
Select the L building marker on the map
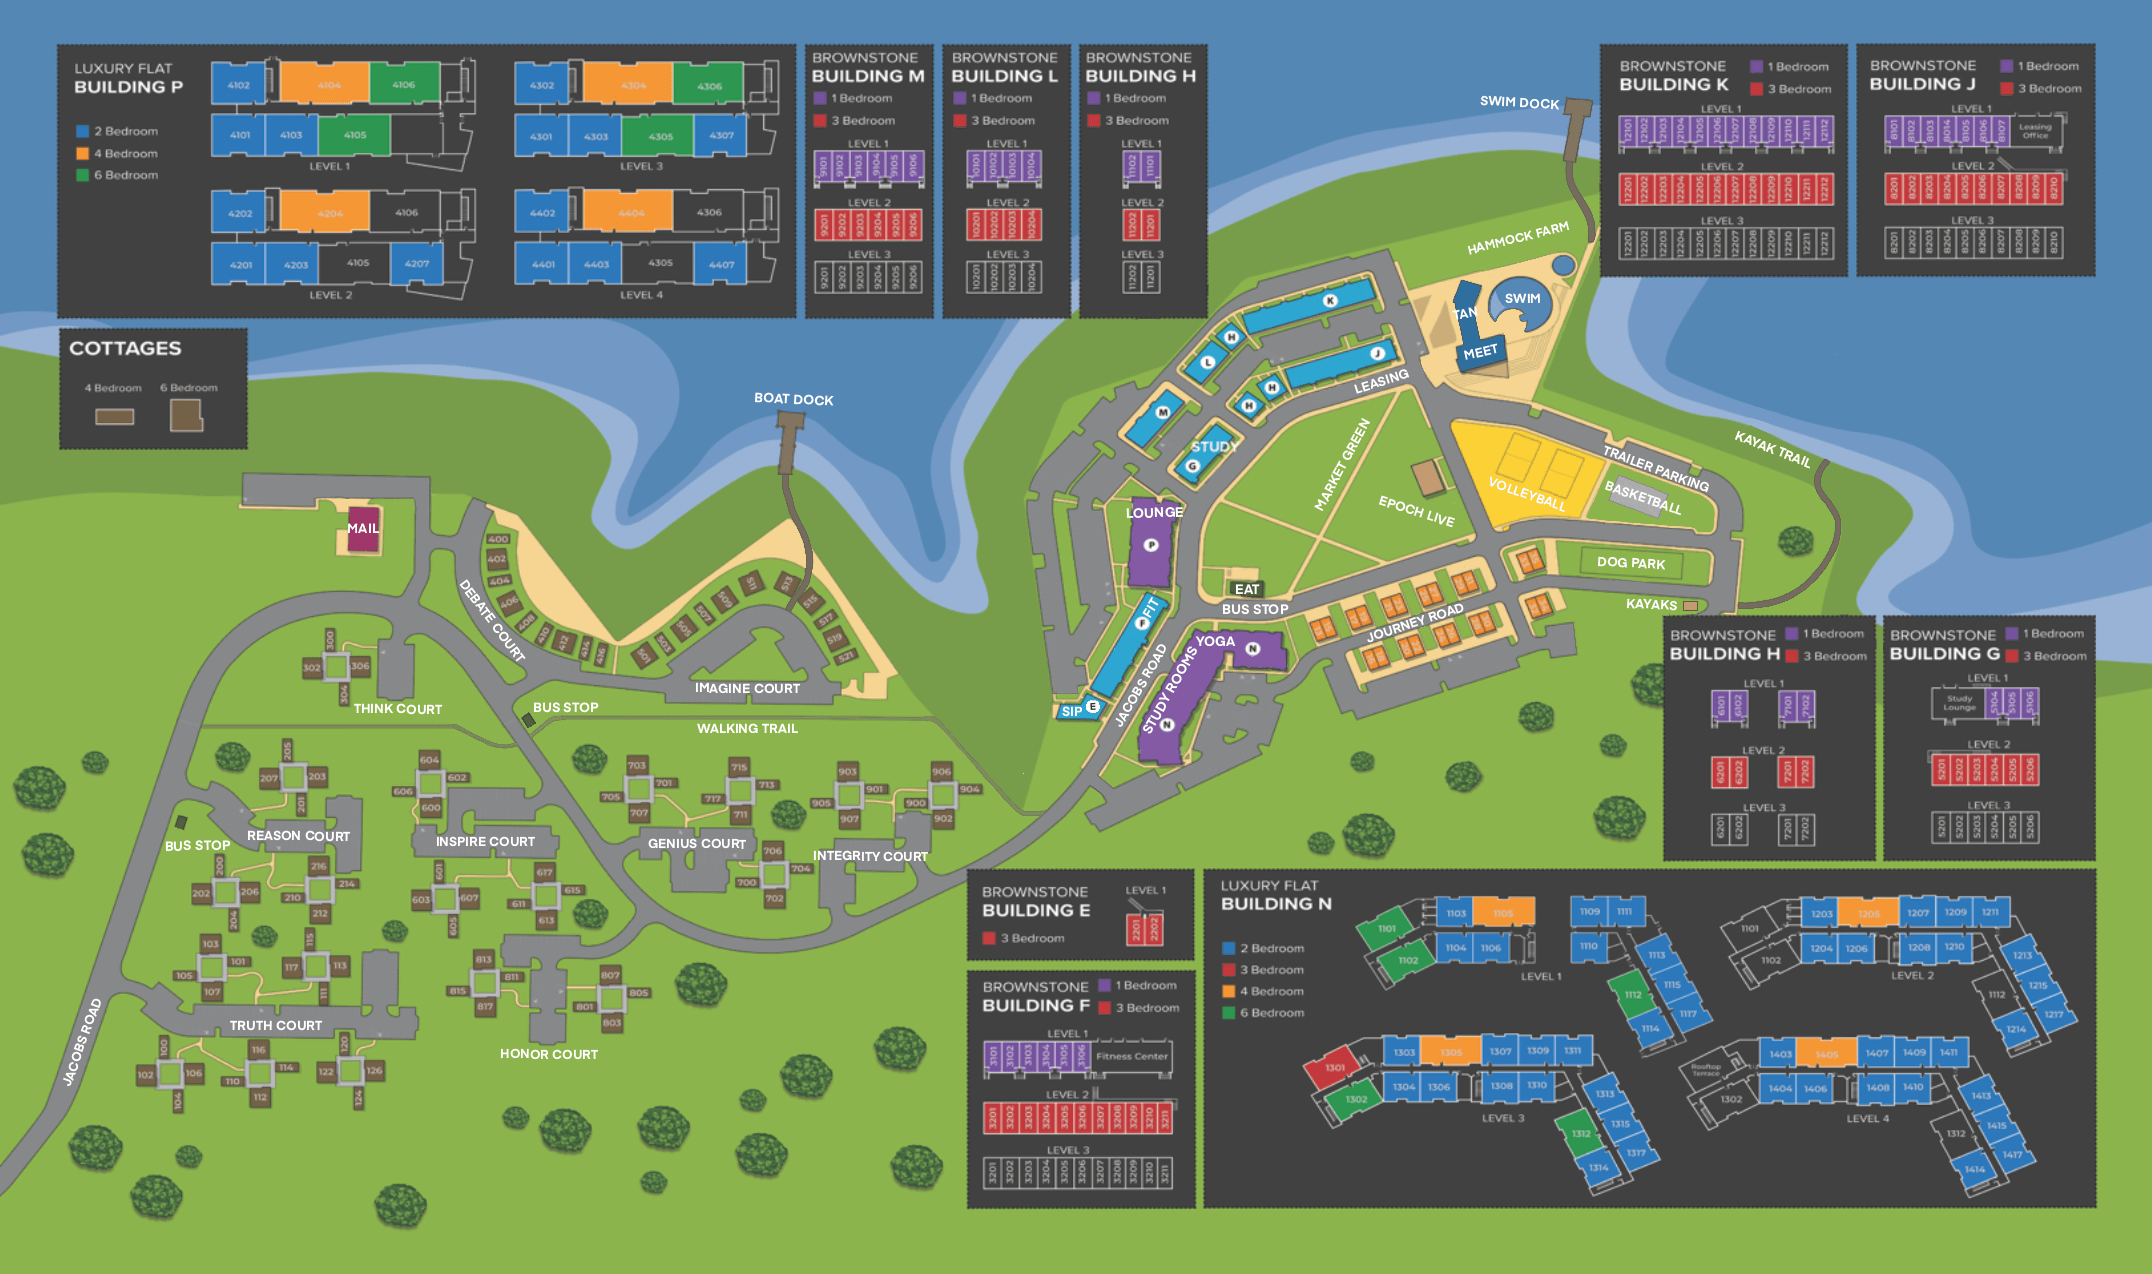1207,362
